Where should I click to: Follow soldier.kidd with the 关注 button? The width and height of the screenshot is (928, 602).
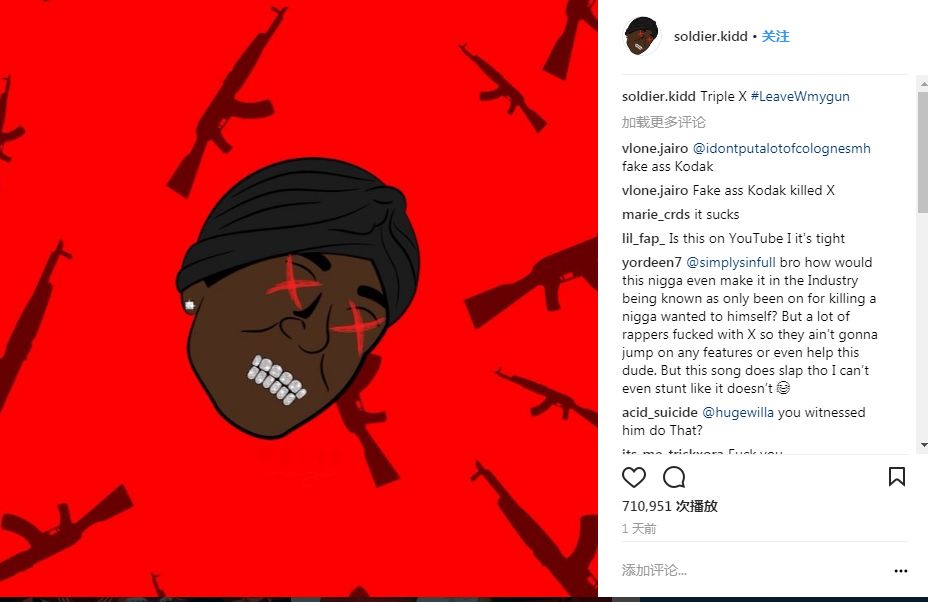pyautogui.click(x=775, y=37)
